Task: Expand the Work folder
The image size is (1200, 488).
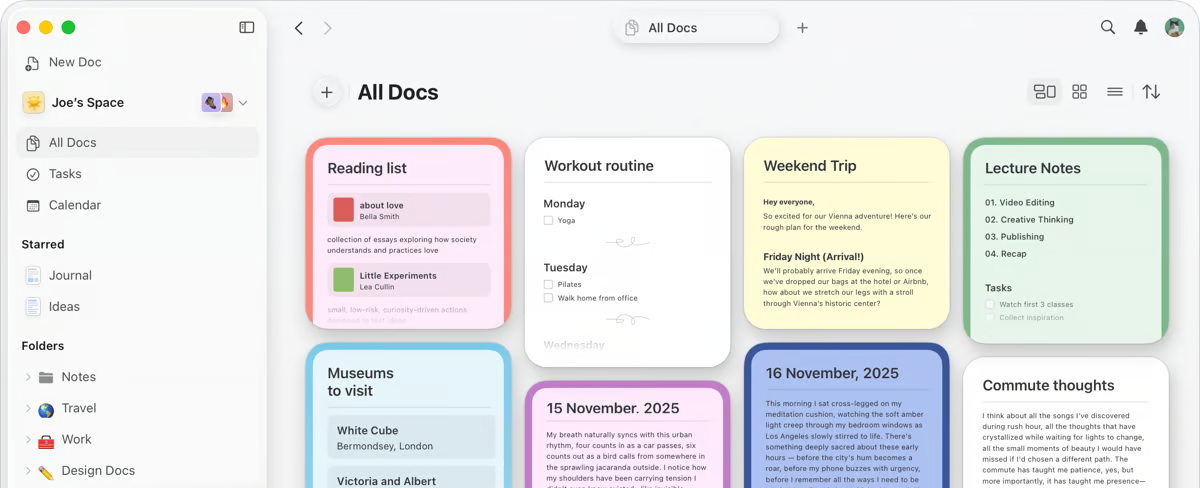Action: pyautogui.click(x=28, y=439)
